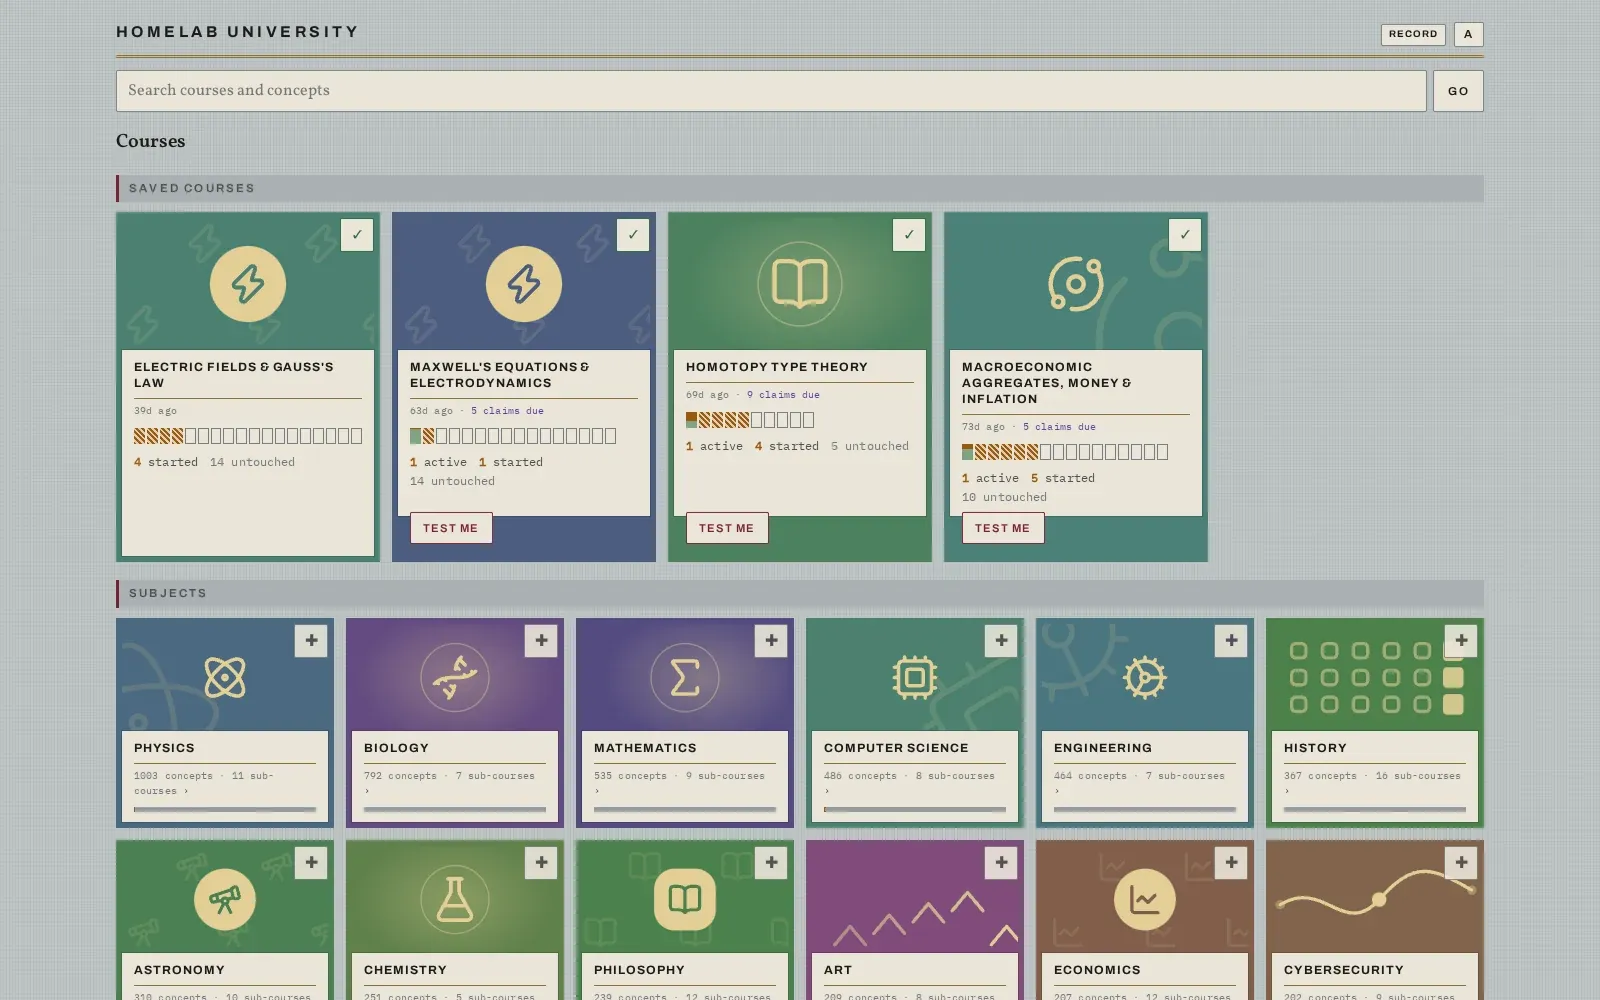Viewport: 1600px width, 1000px height.
Task: Focus the Search courses and concepts field
Action: tap(771, 91)
